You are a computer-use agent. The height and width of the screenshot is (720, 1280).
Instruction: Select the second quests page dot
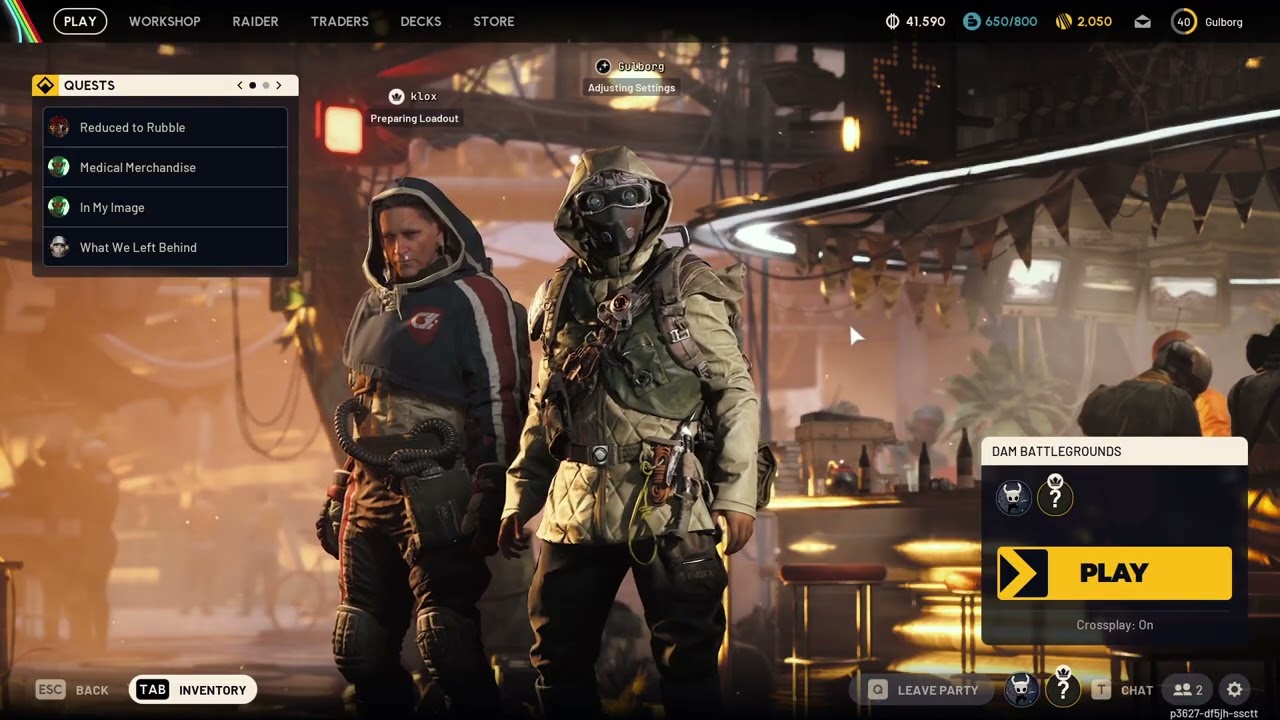pos(265,85)
